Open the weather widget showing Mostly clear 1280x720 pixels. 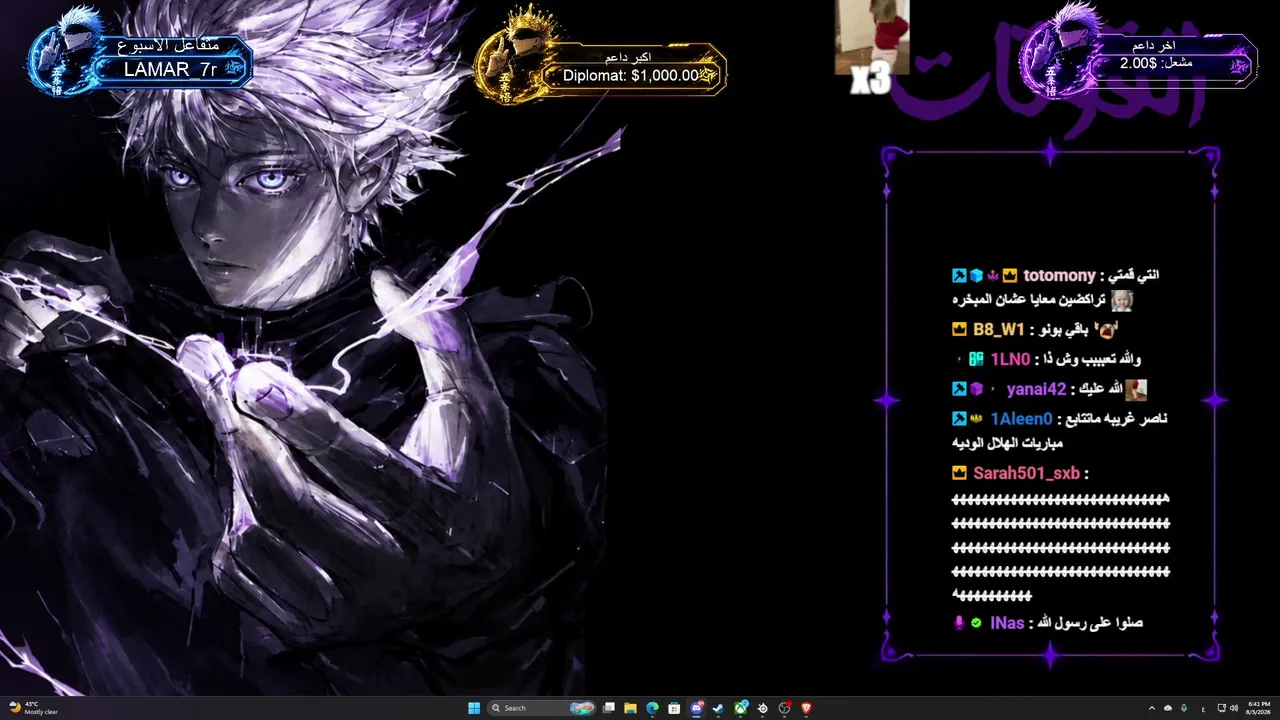coord(33,708)
